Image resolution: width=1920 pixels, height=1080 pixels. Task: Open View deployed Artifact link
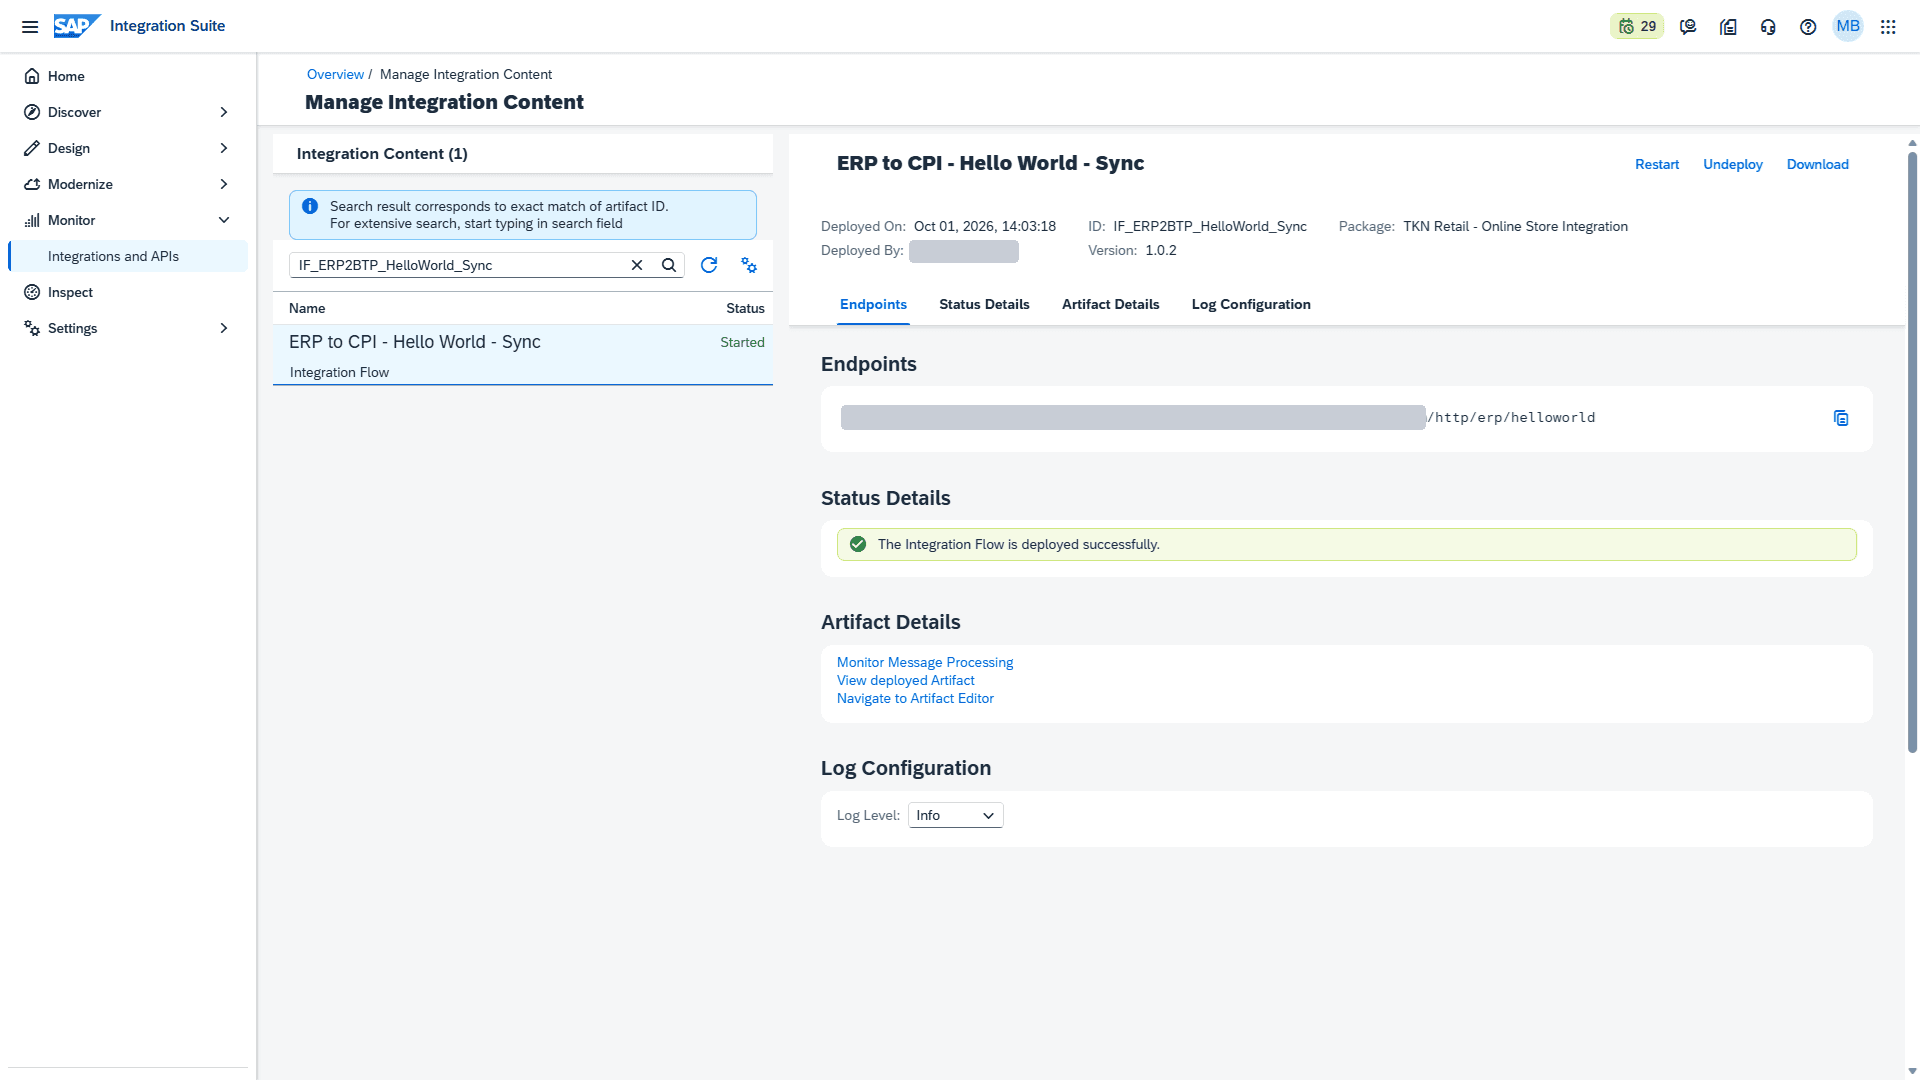pos(905,680)
